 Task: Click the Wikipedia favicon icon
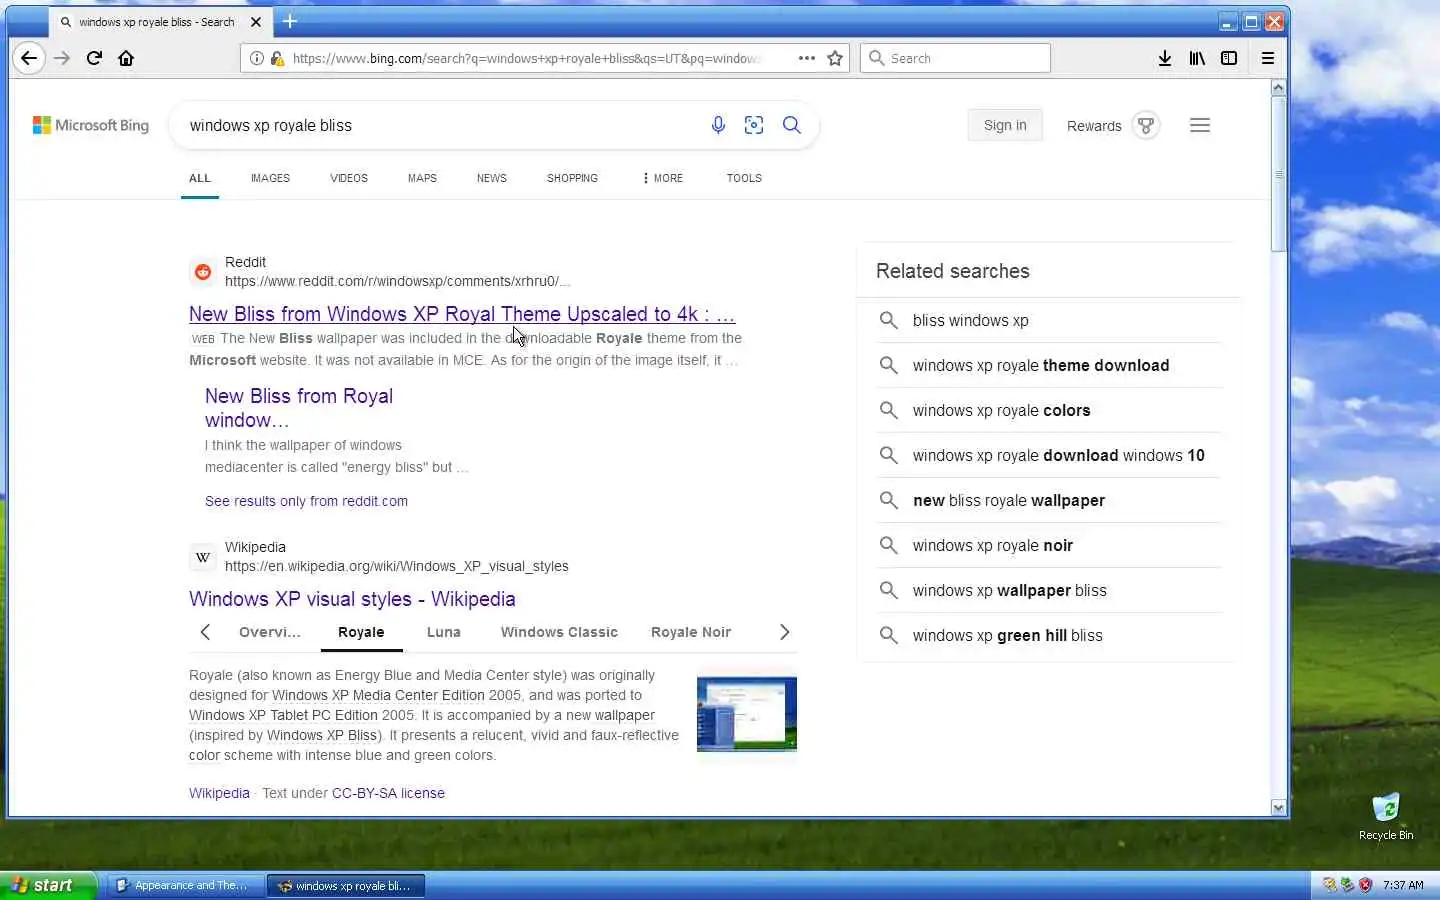(x=203, y=557)
